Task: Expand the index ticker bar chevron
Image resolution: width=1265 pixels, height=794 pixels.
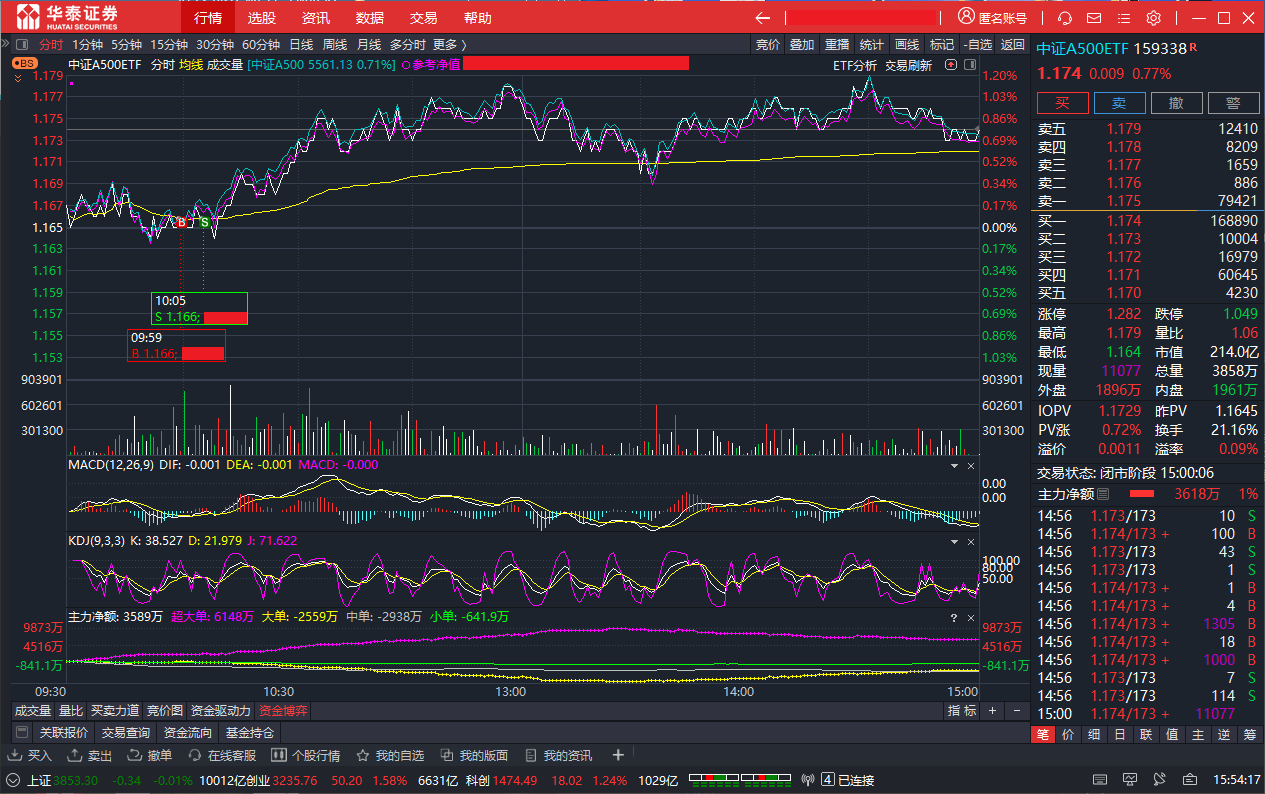Action: tap(13, 780)
